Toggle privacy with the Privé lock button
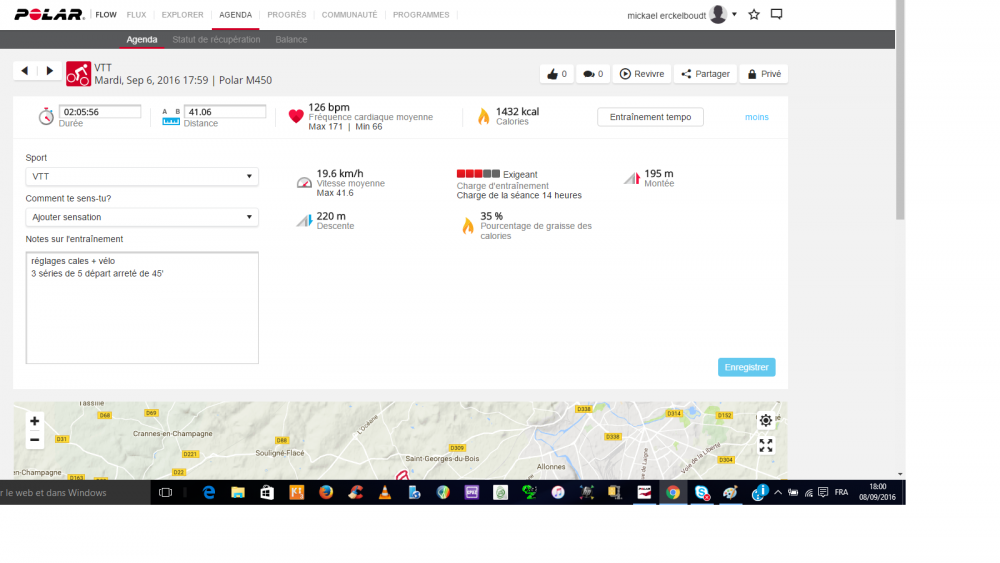Screen dimensions: 1000x563 (763, 74)
